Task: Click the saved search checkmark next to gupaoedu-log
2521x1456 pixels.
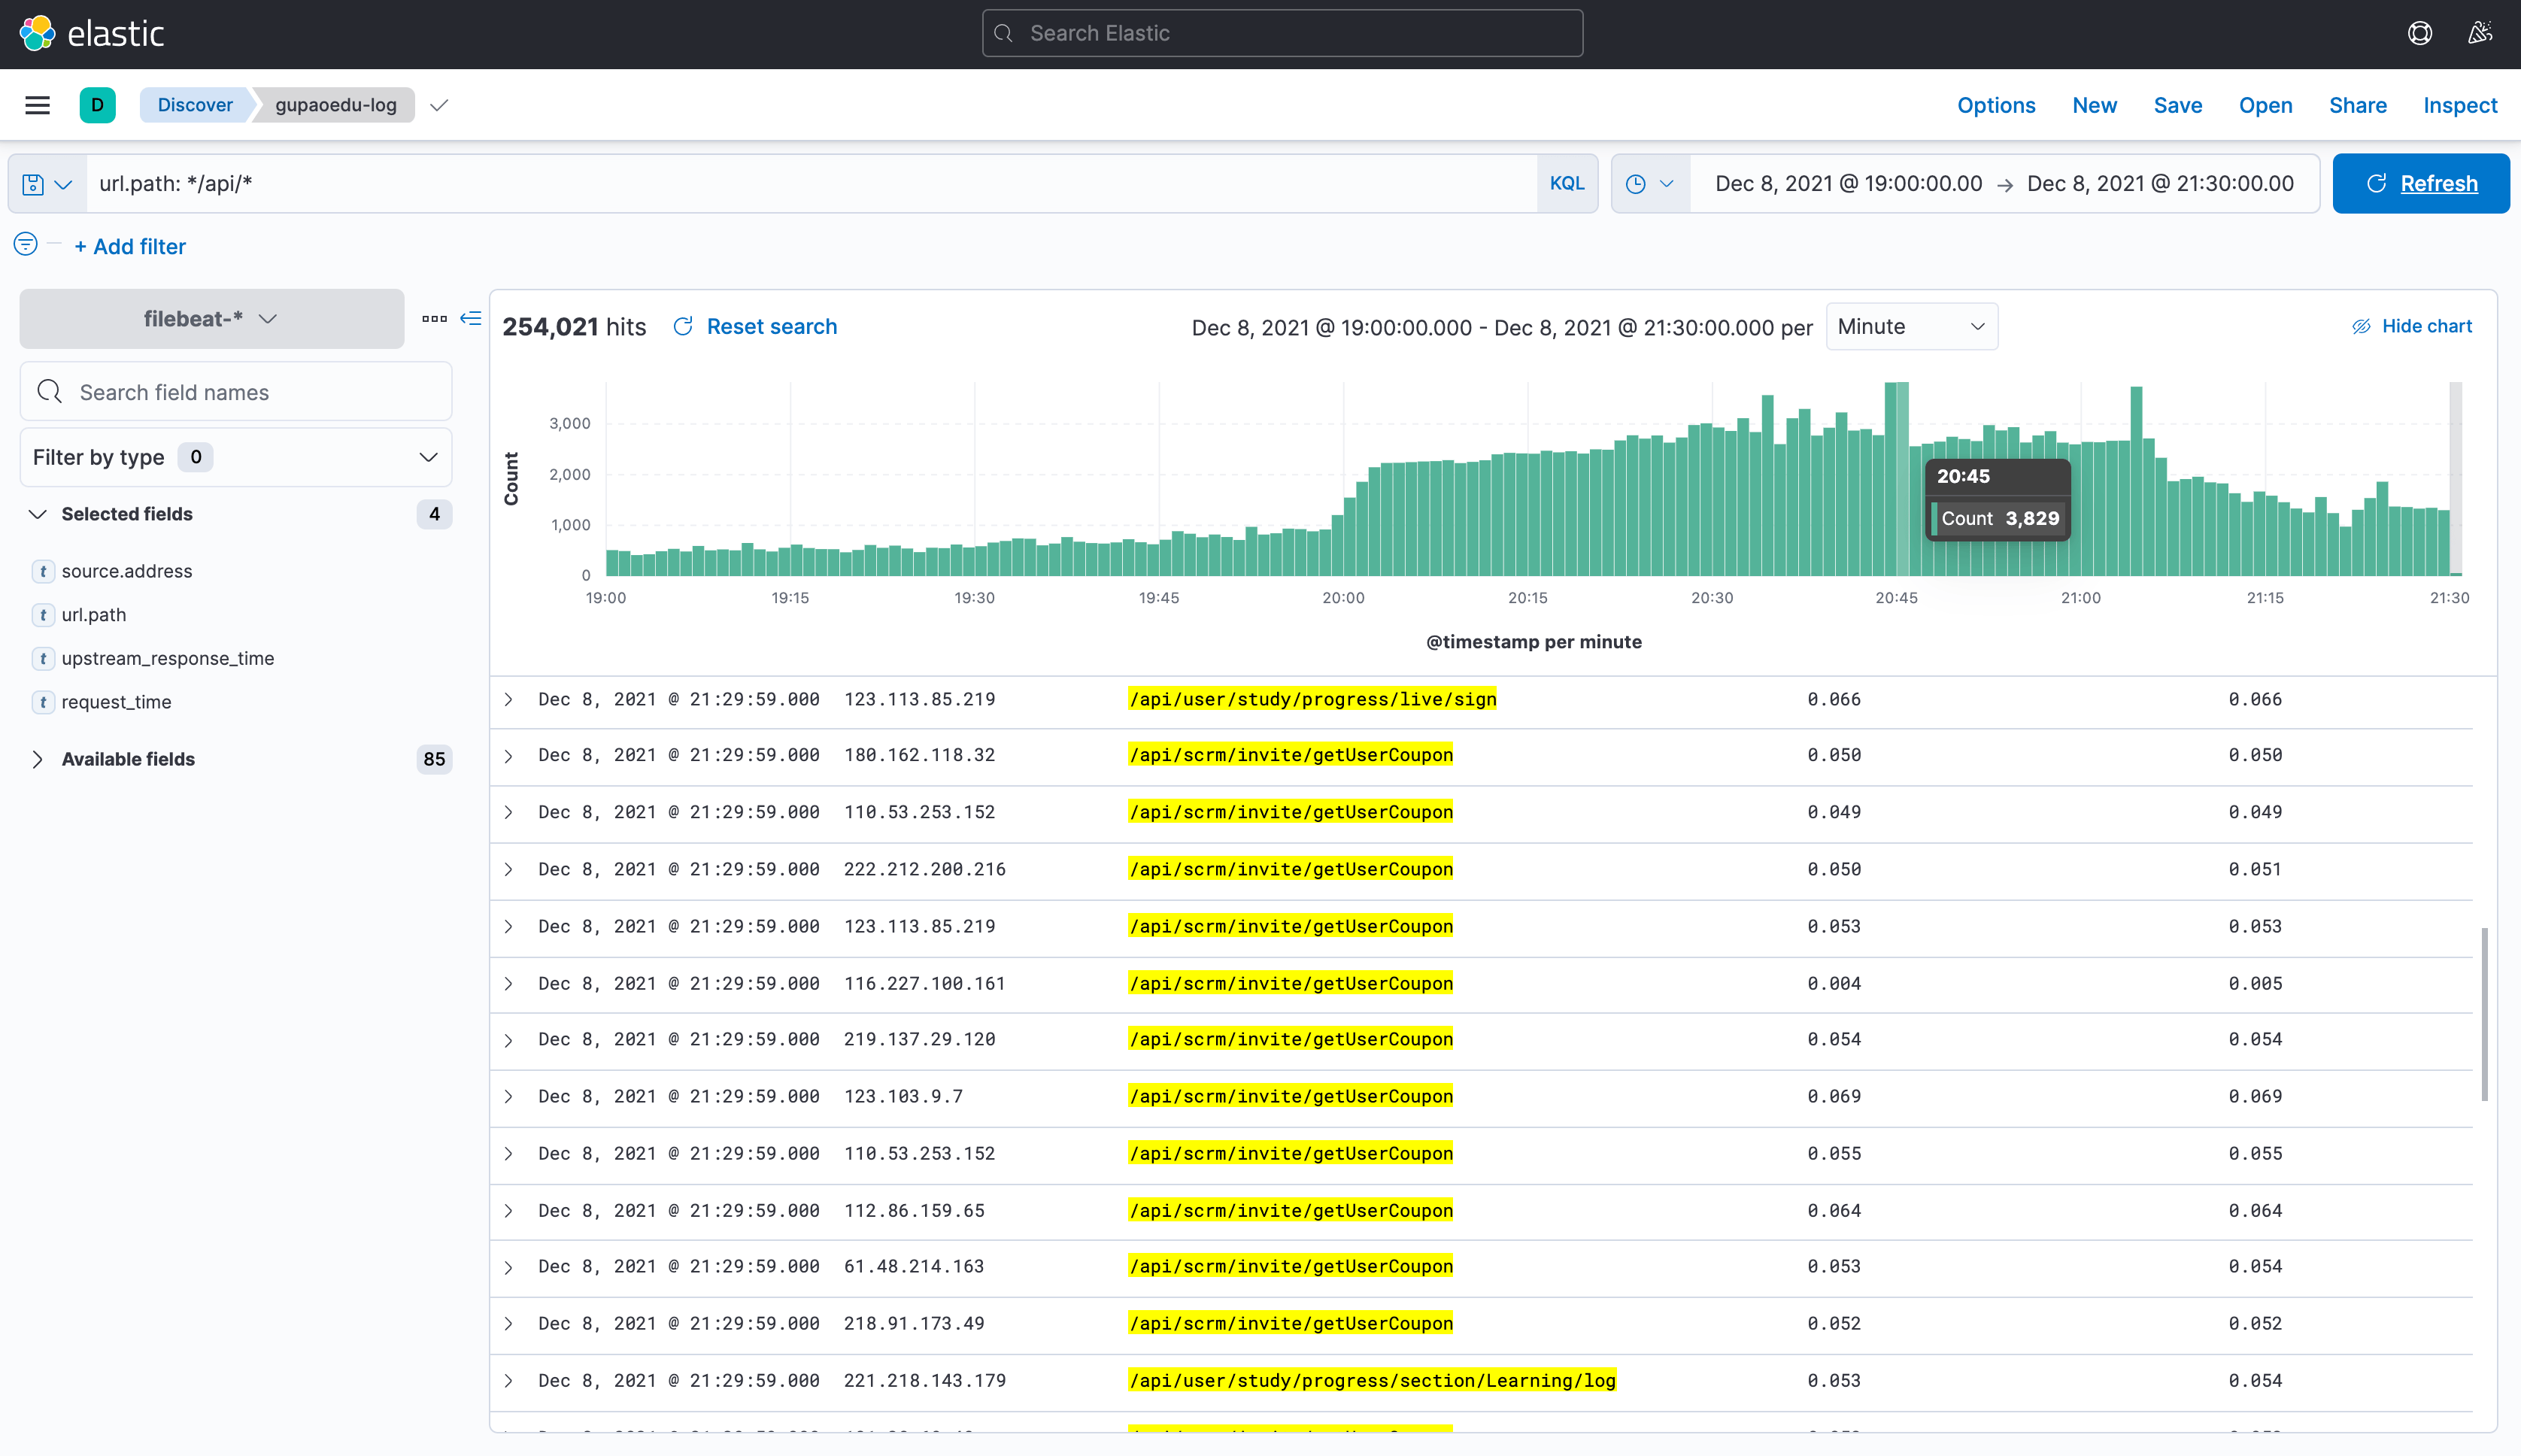Action: 439,105
